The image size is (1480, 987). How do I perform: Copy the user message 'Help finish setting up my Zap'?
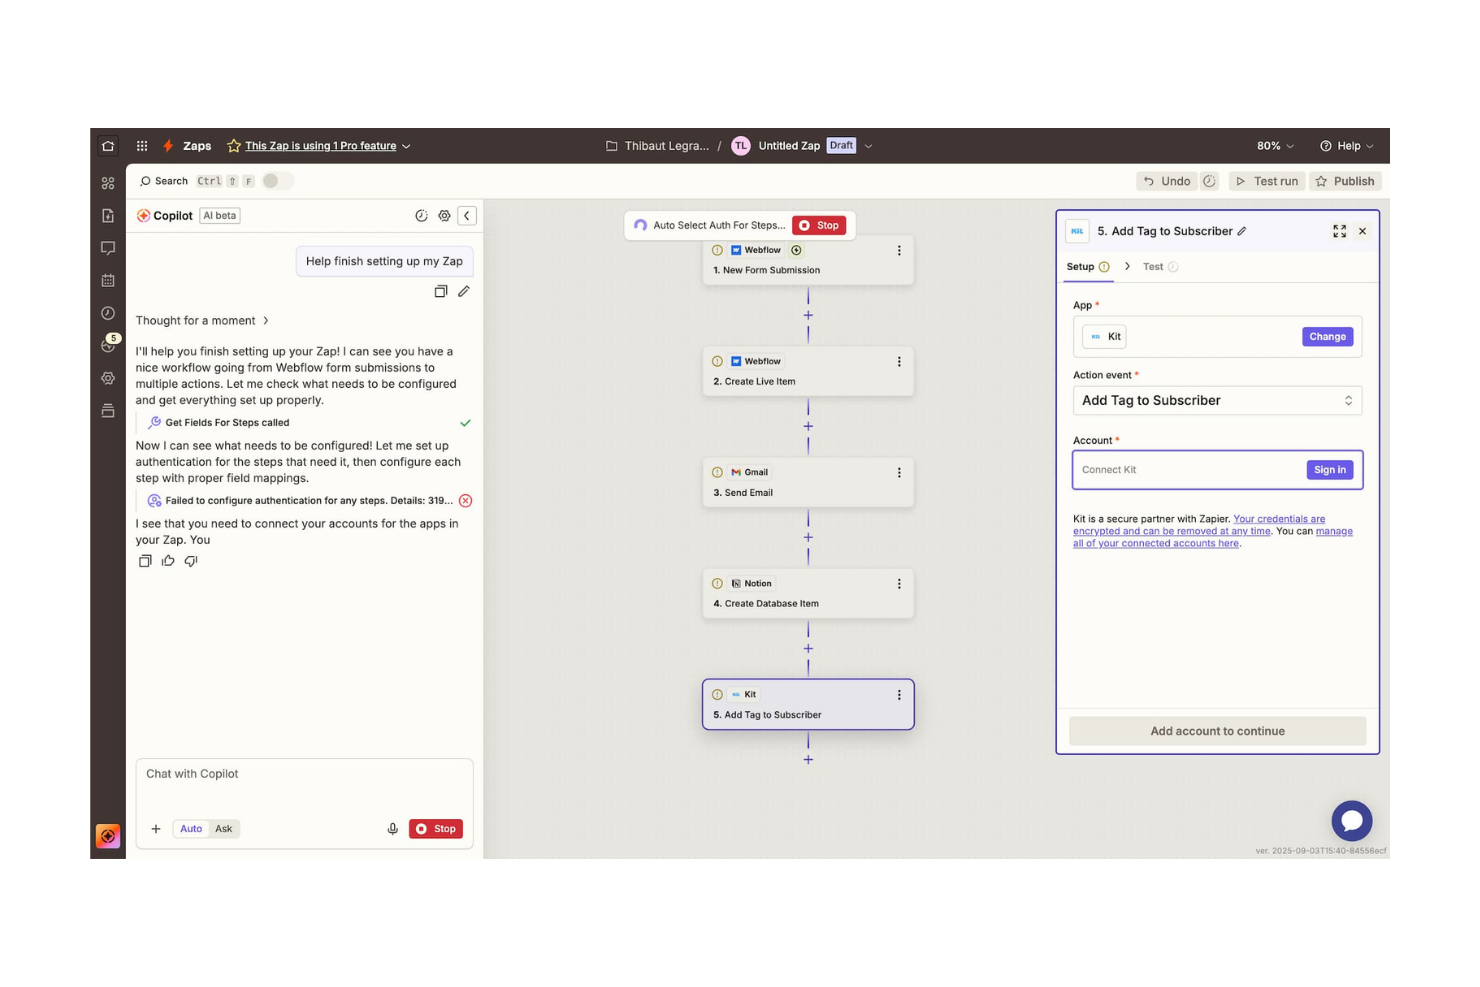[x=440, y=292]
